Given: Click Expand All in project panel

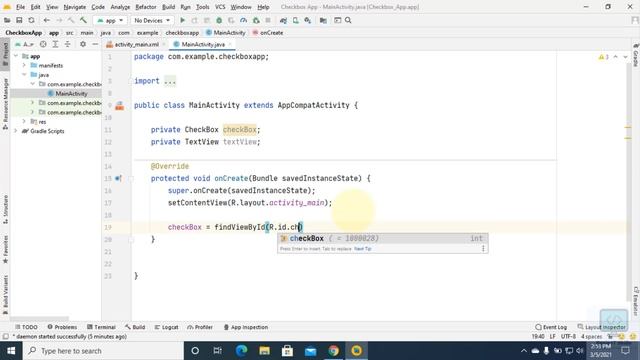Looking at the screenshot, I should (x=55, y=44).
